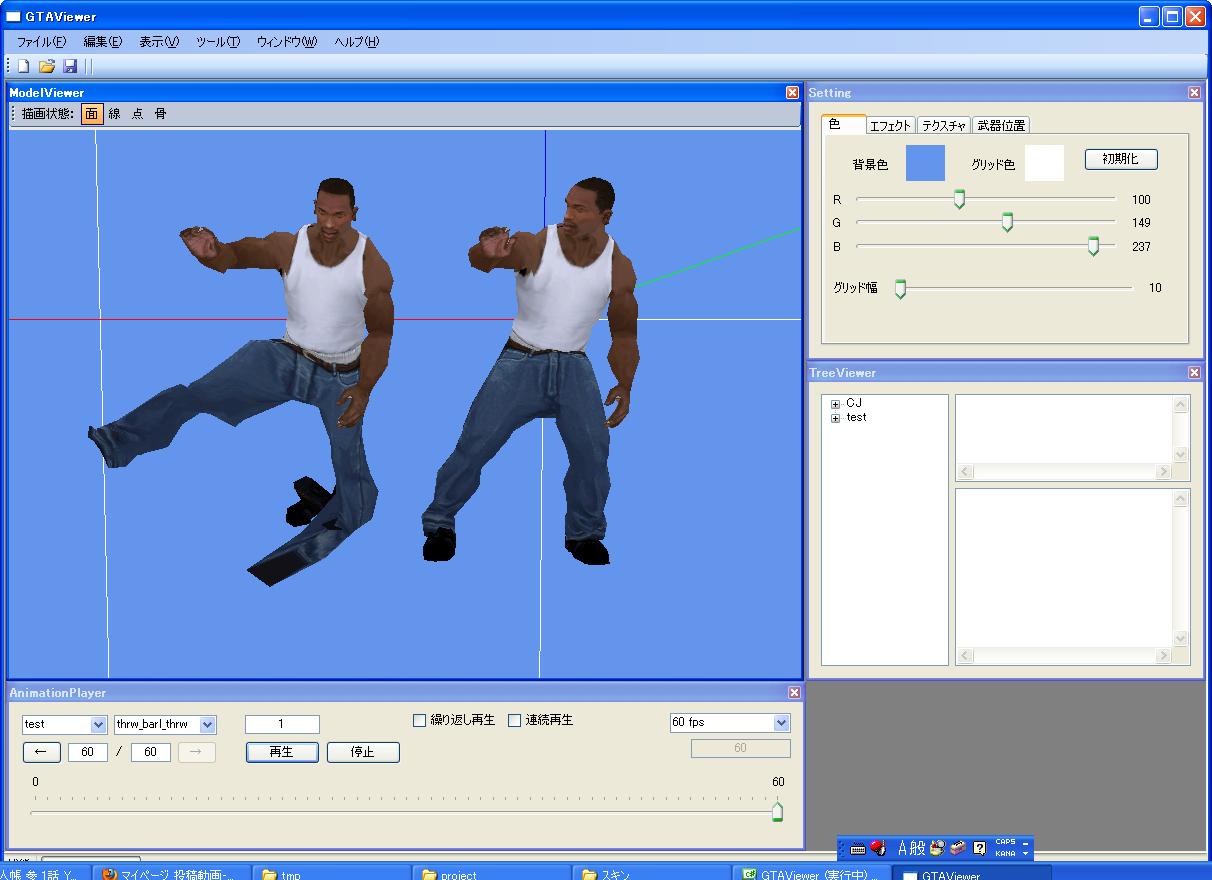The height and width of the screenshot is (880, 1212).
Task: Click the next frame → button
Action: pos(197,752)
